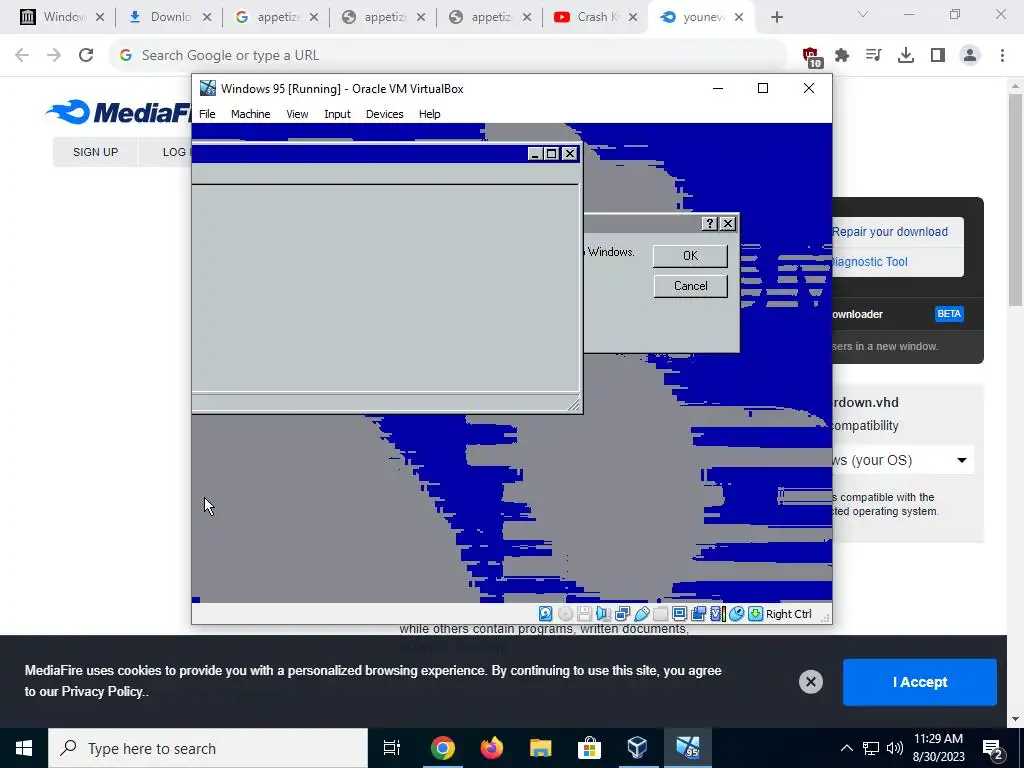
Task: Open the View menu in VirtualBox
Action: [297, 114]
